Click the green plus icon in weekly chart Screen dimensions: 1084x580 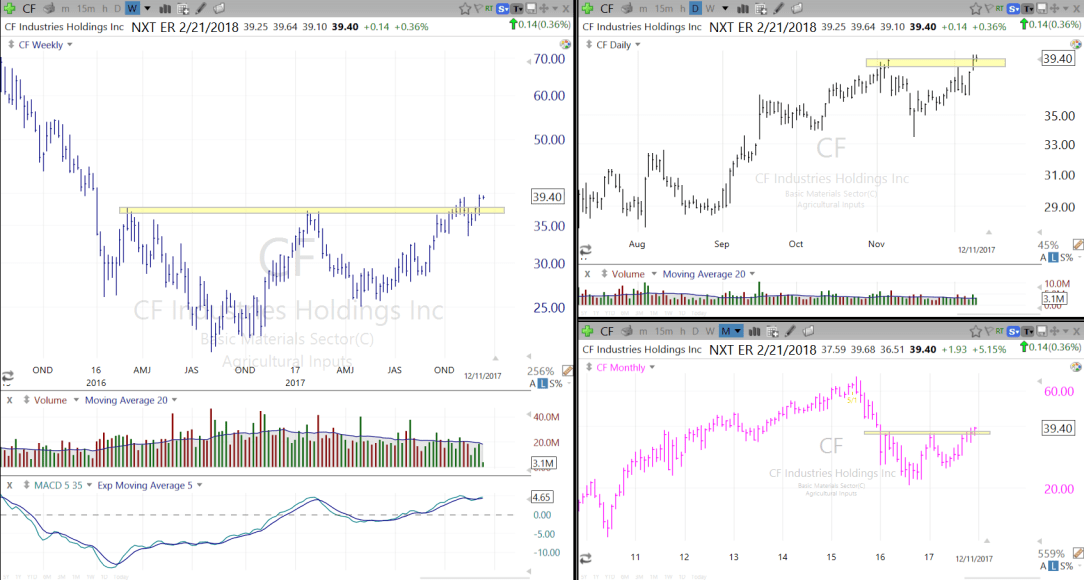coord(9,8)
